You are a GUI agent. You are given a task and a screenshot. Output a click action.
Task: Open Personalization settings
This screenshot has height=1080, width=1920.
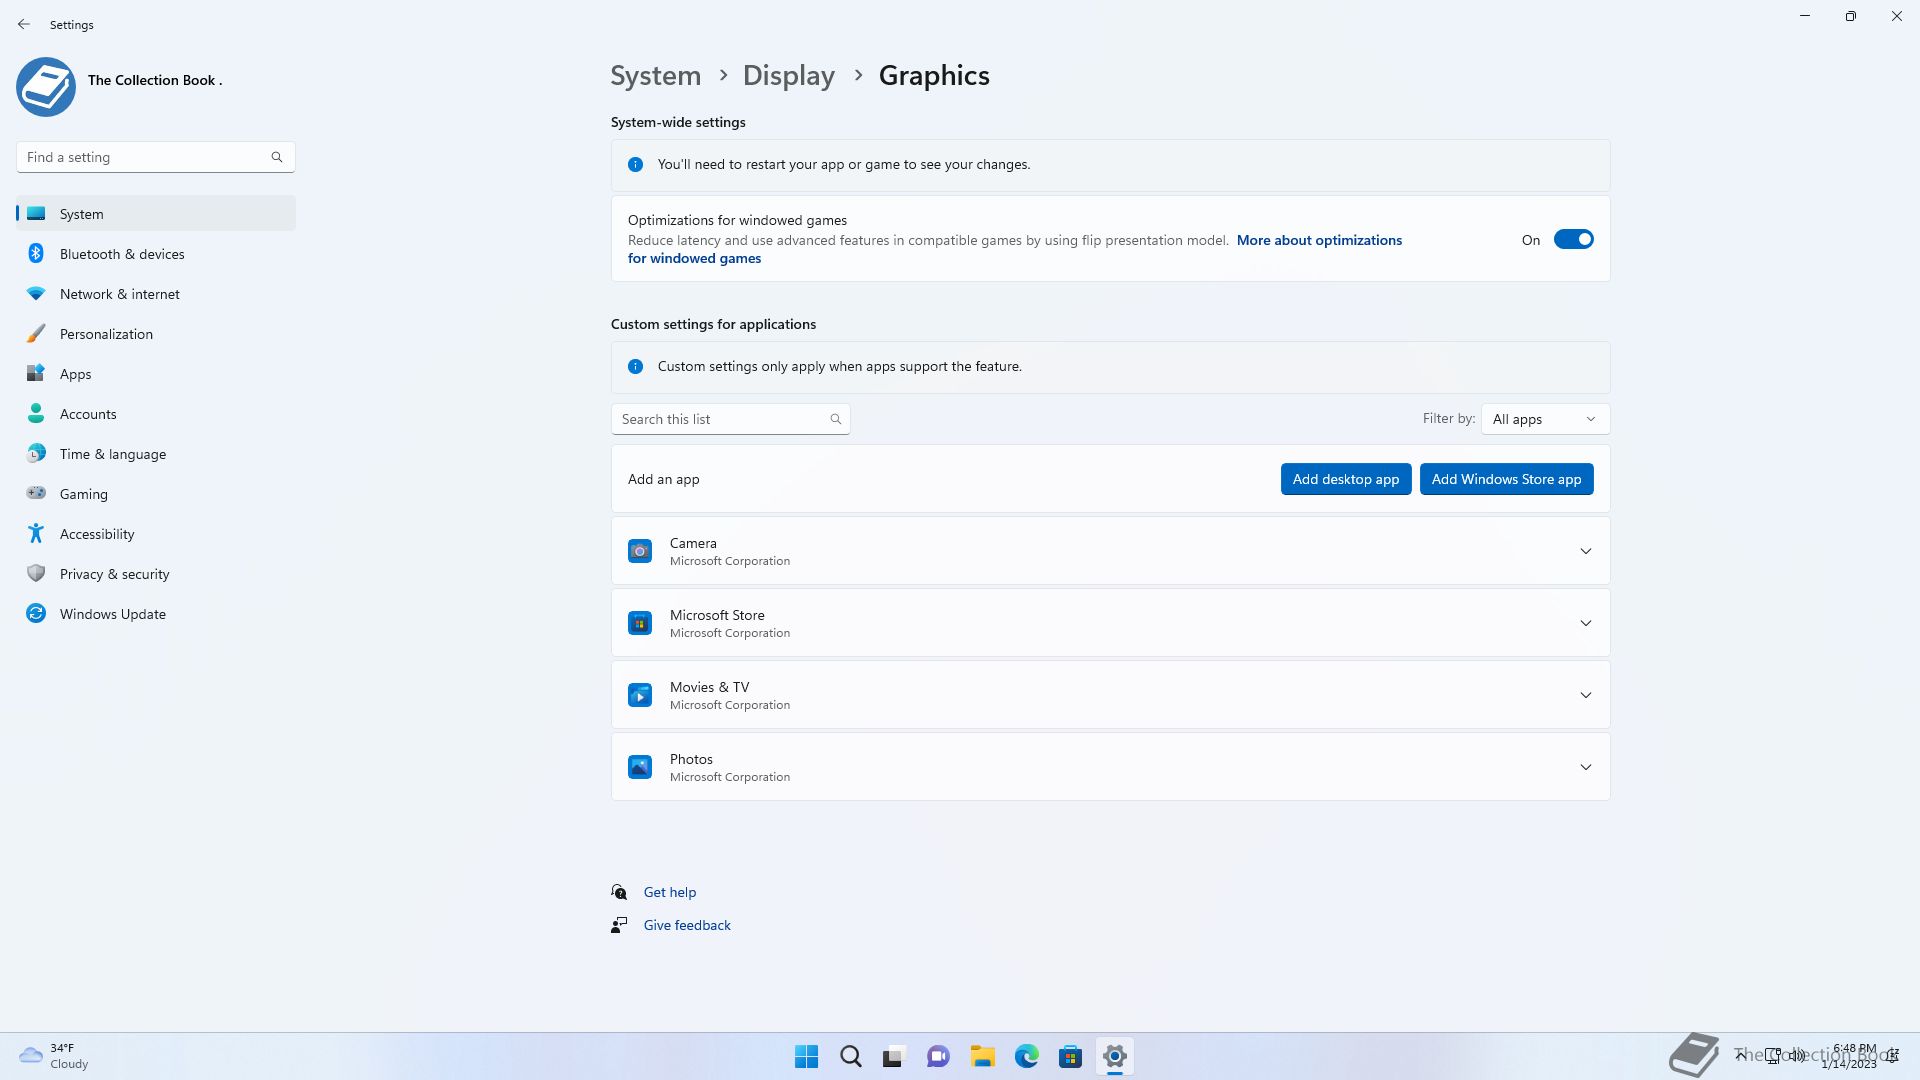coord(156,334)
